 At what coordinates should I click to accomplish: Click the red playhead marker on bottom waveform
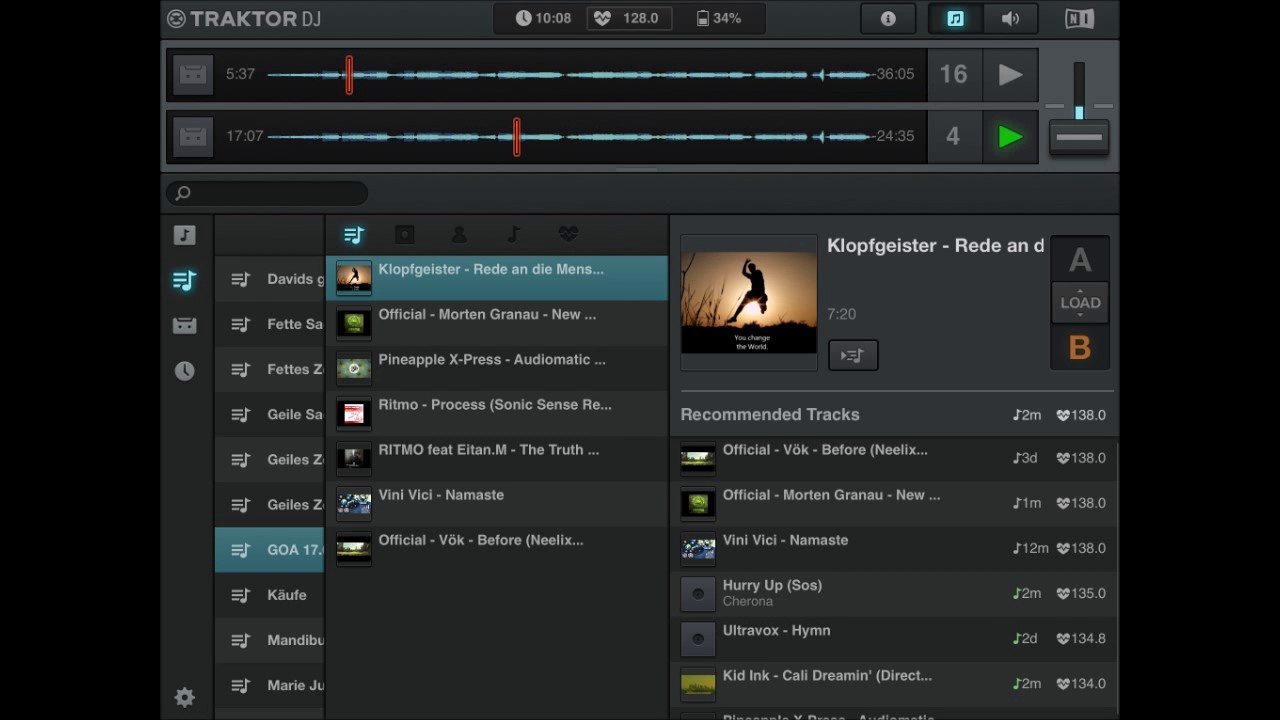point(516,136)
